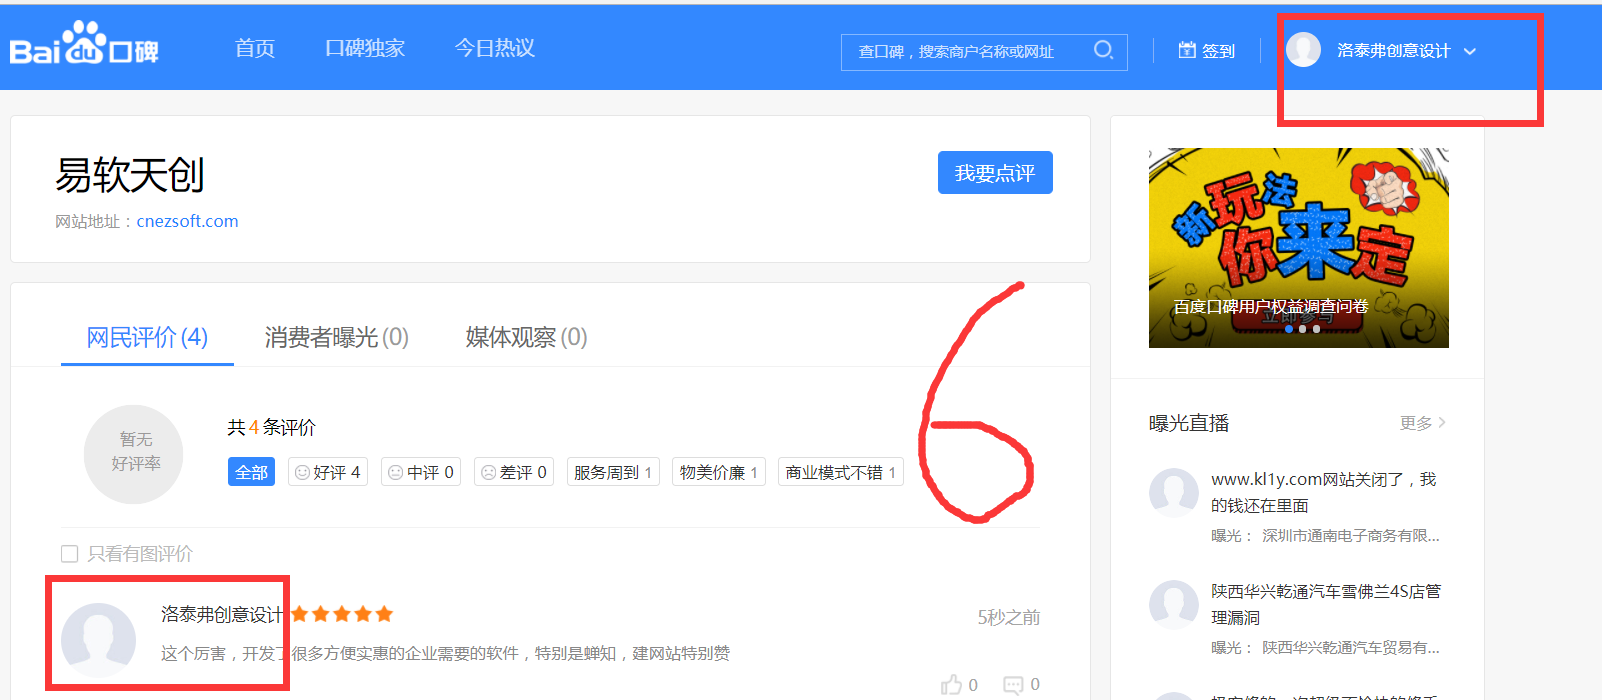Open comments via the speech bubble icon
This screenshot has width=1602, height=700.
(1013, 685)
